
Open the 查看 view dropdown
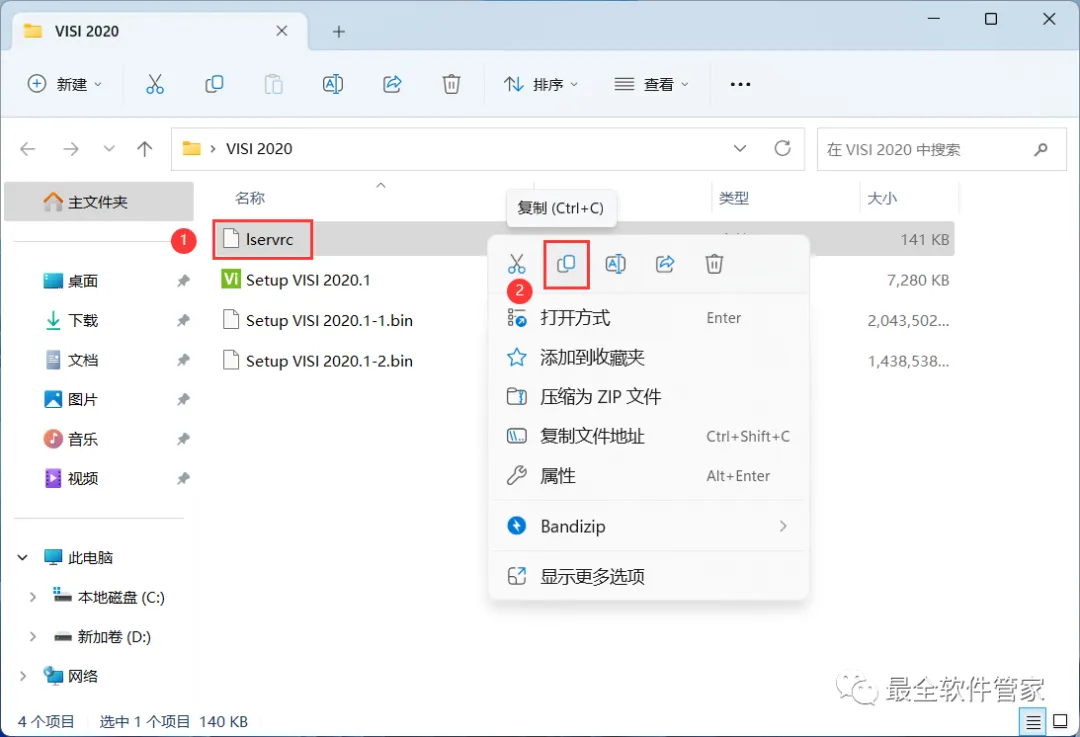point(652,84)
